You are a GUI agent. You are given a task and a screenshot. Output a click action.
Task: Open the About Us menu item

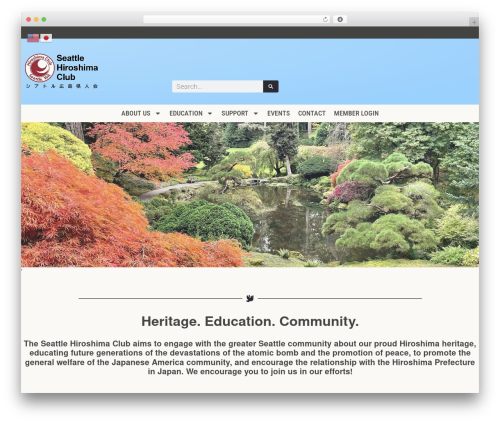136,113
